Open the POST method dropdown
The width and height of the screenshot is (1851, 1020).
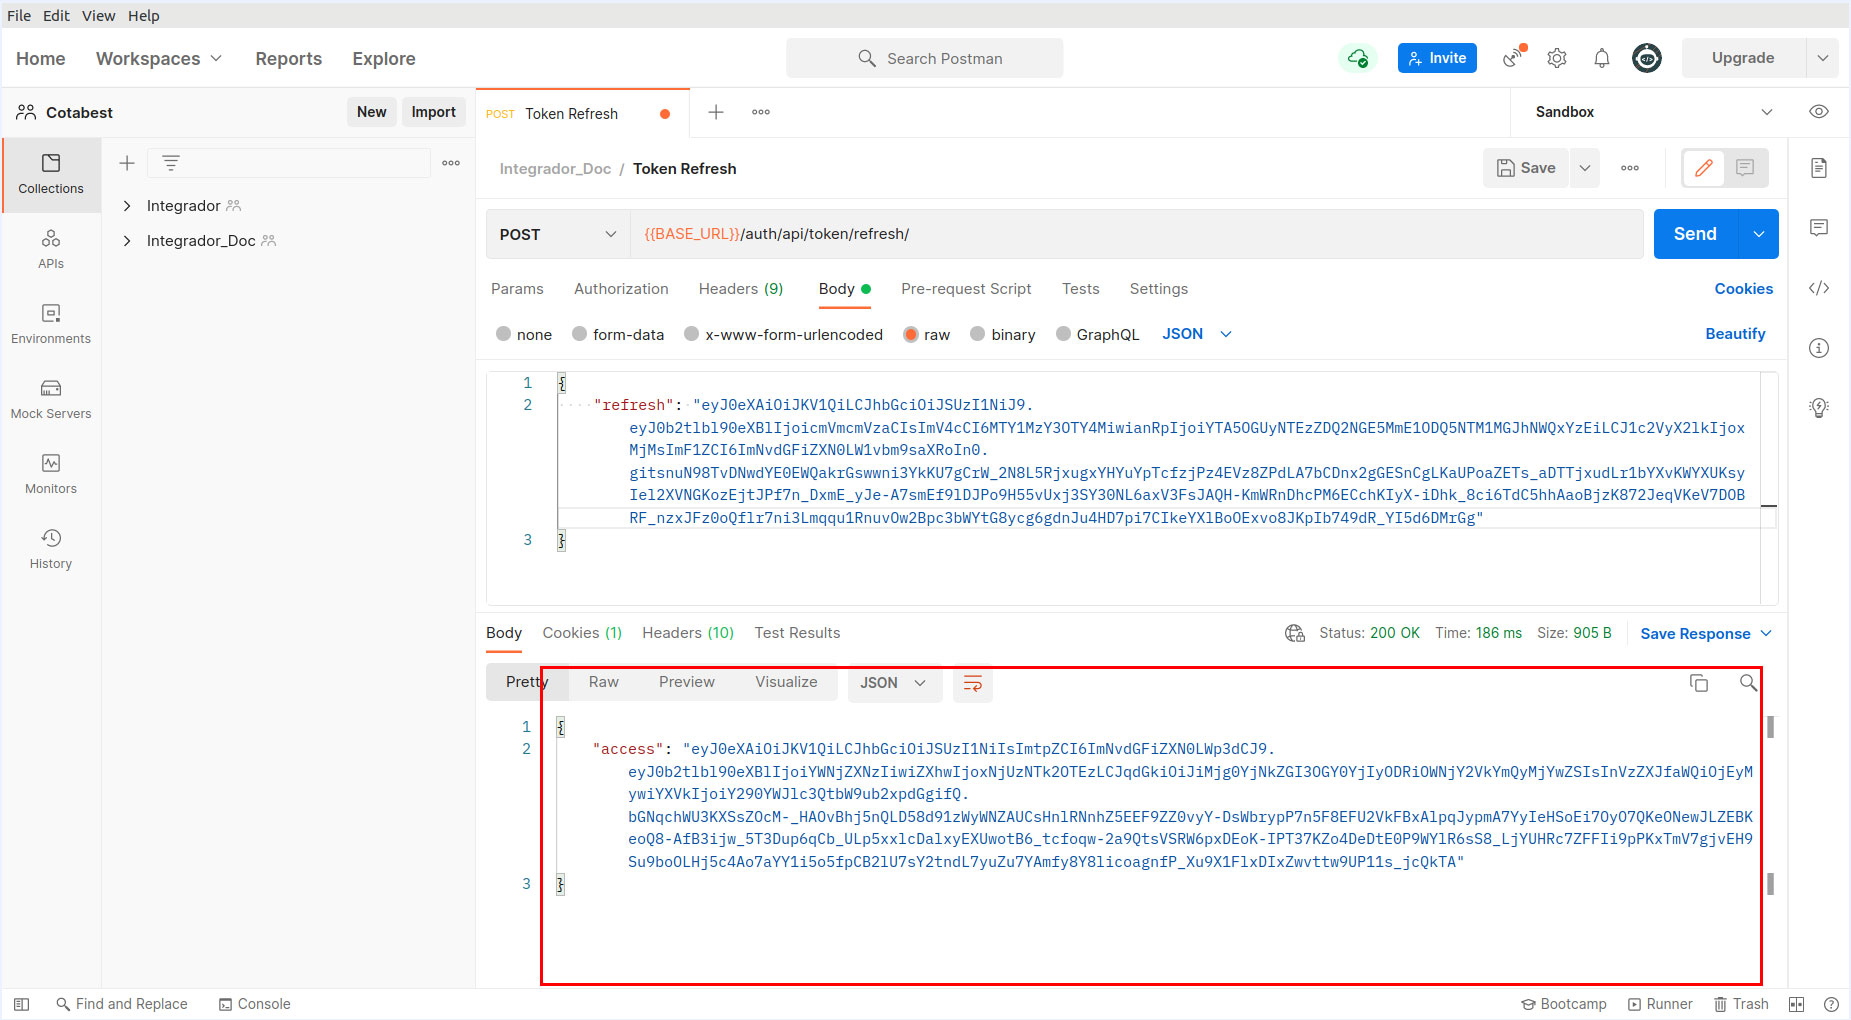[558, 234]
